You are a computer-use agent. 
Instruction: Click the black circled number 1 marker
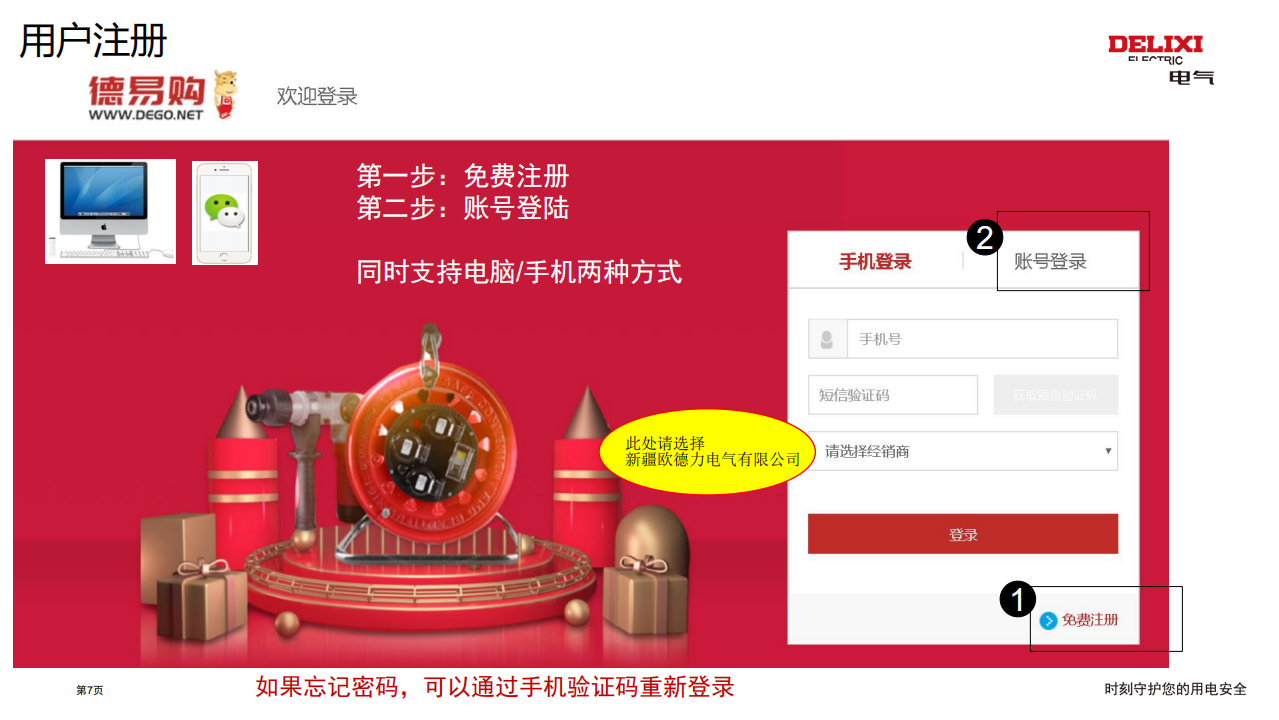tap(1017, 600)
